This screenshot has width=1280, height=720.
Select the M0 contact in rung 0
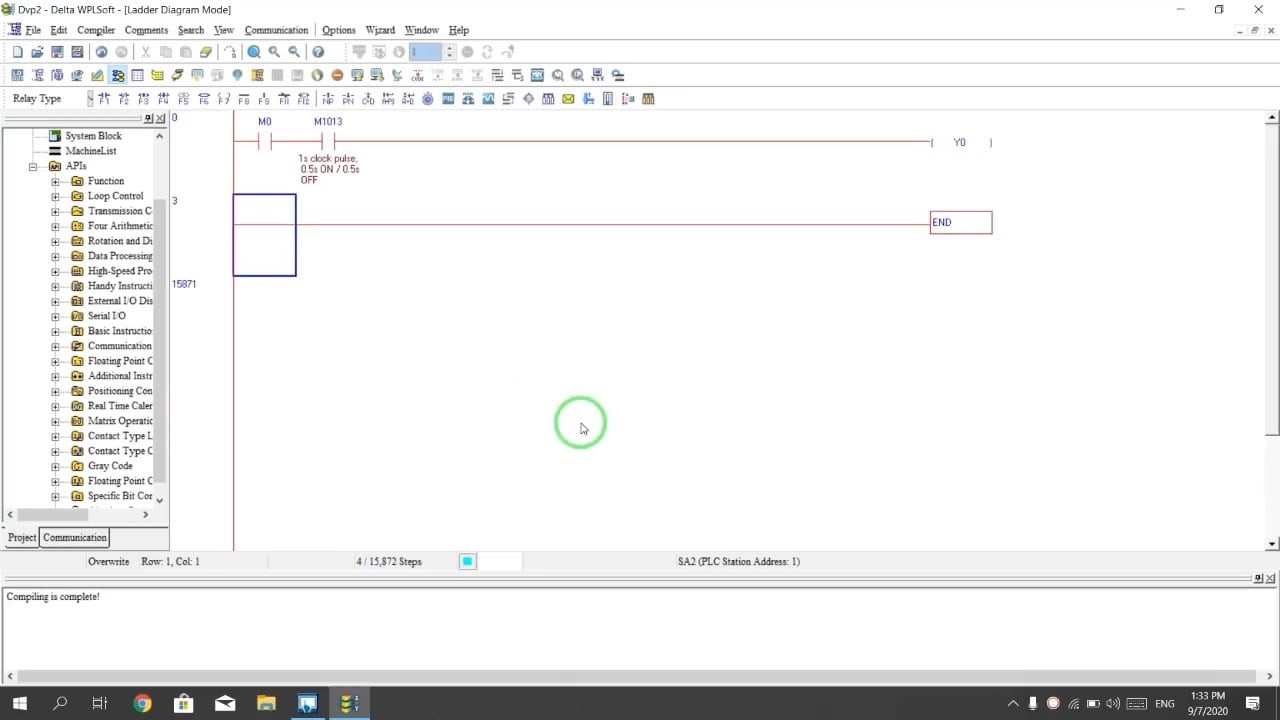[x=264, y=142]
